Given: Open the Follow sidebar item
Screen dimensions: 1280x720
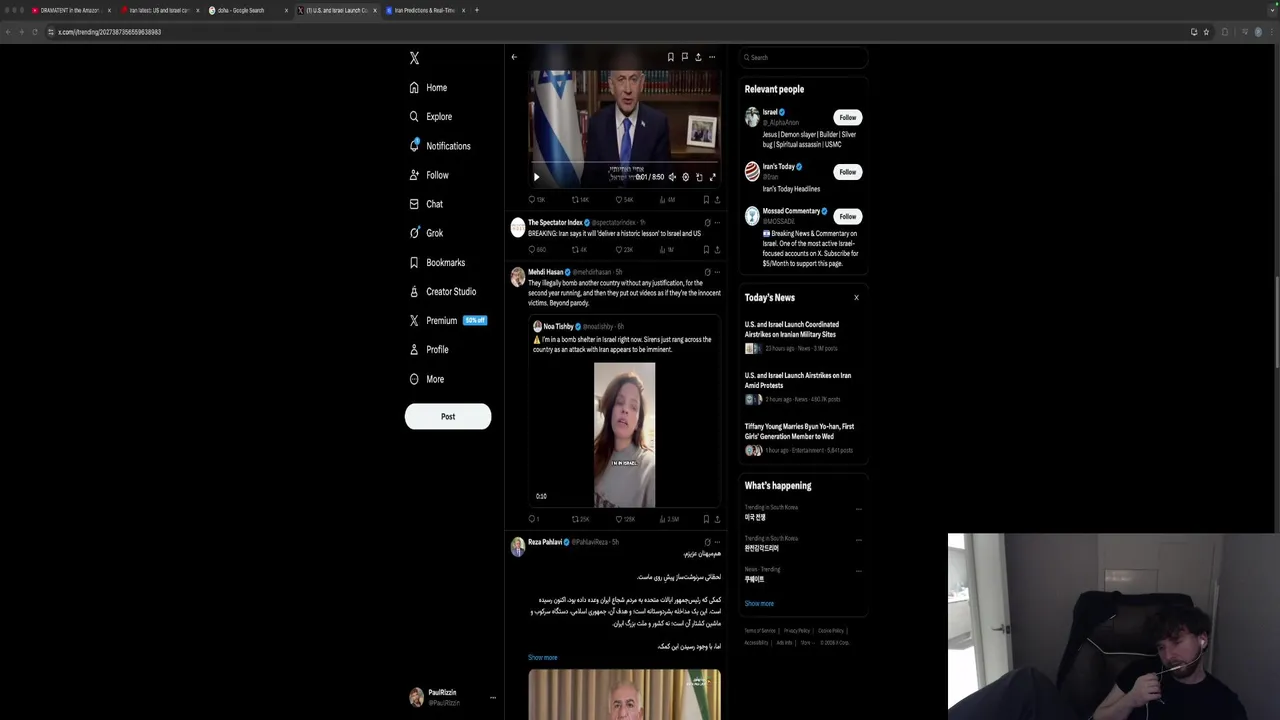Looking at the screenshot, I should pos(429,175).
